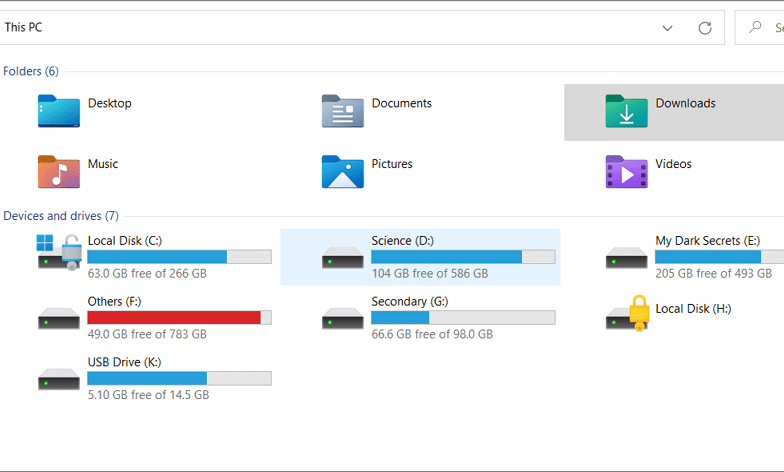The height and width of the screenshot is (472, 784).
Task: Click the My Dark Secrets (E:) name
Action: (708, 240)
